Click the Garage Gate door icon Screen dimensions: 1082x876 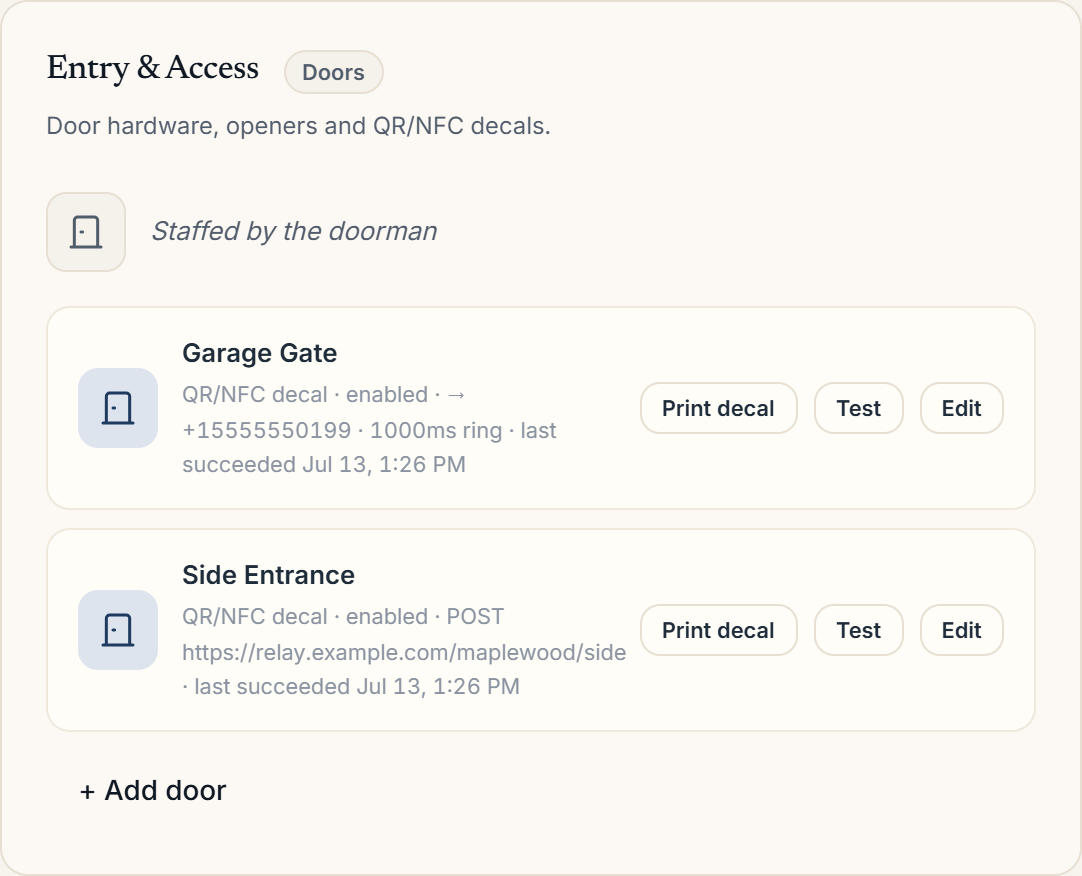(118, 408)
